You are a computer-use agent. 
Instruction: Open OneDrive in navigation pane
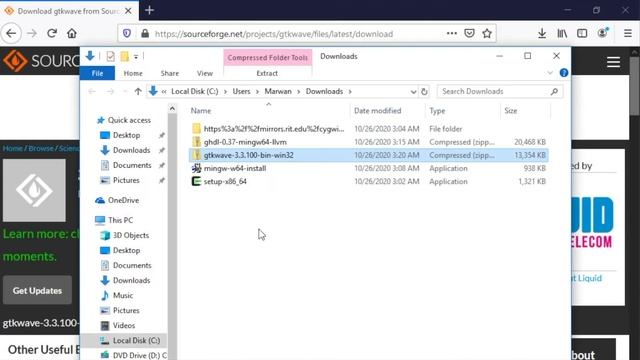pos(123,200)
